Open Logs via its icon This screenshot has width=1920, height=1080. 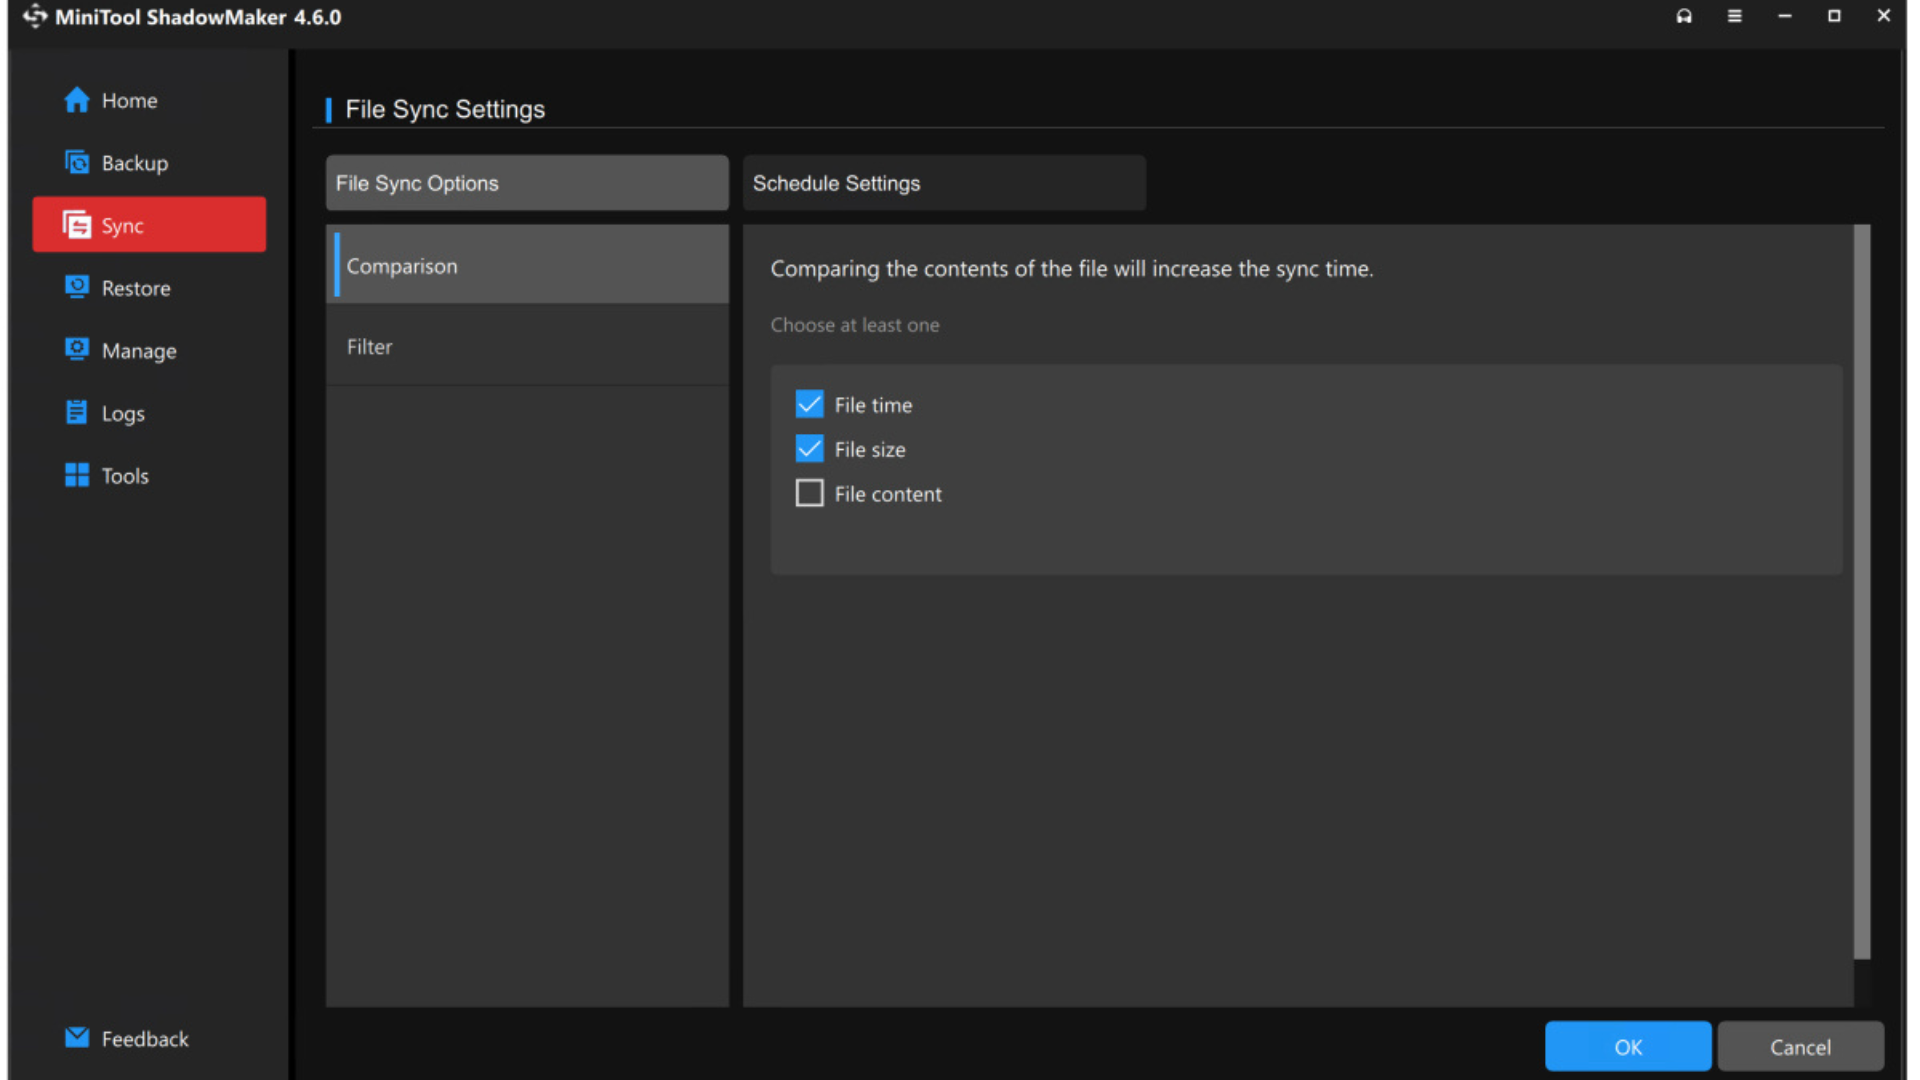click(x=77, y=412)
